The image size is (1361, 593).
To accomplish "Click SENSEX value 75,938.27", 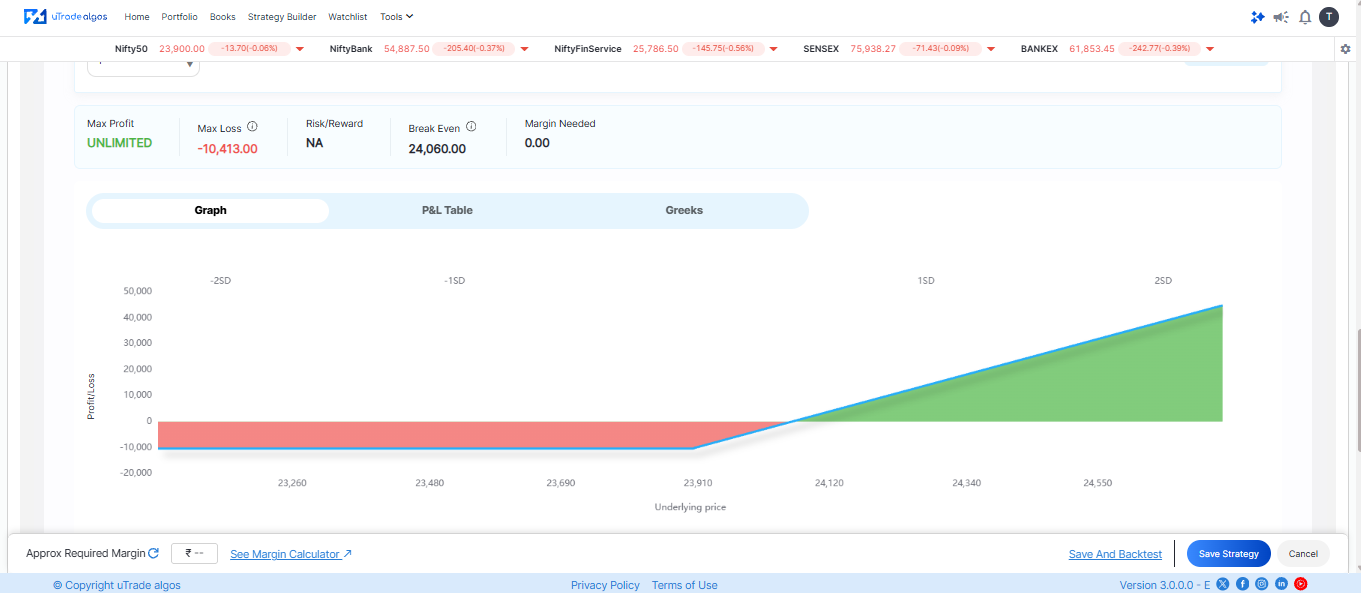I will click(873, 49).
